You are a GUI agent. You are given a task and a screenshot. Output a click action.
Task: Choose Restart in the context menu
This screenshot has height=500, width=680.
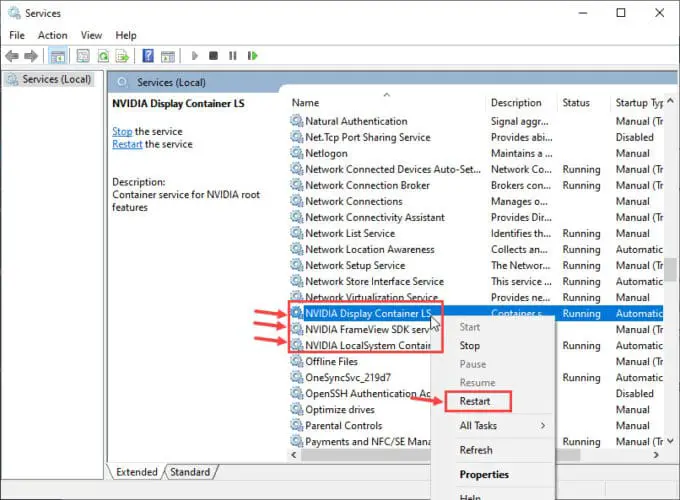point(475,401)
